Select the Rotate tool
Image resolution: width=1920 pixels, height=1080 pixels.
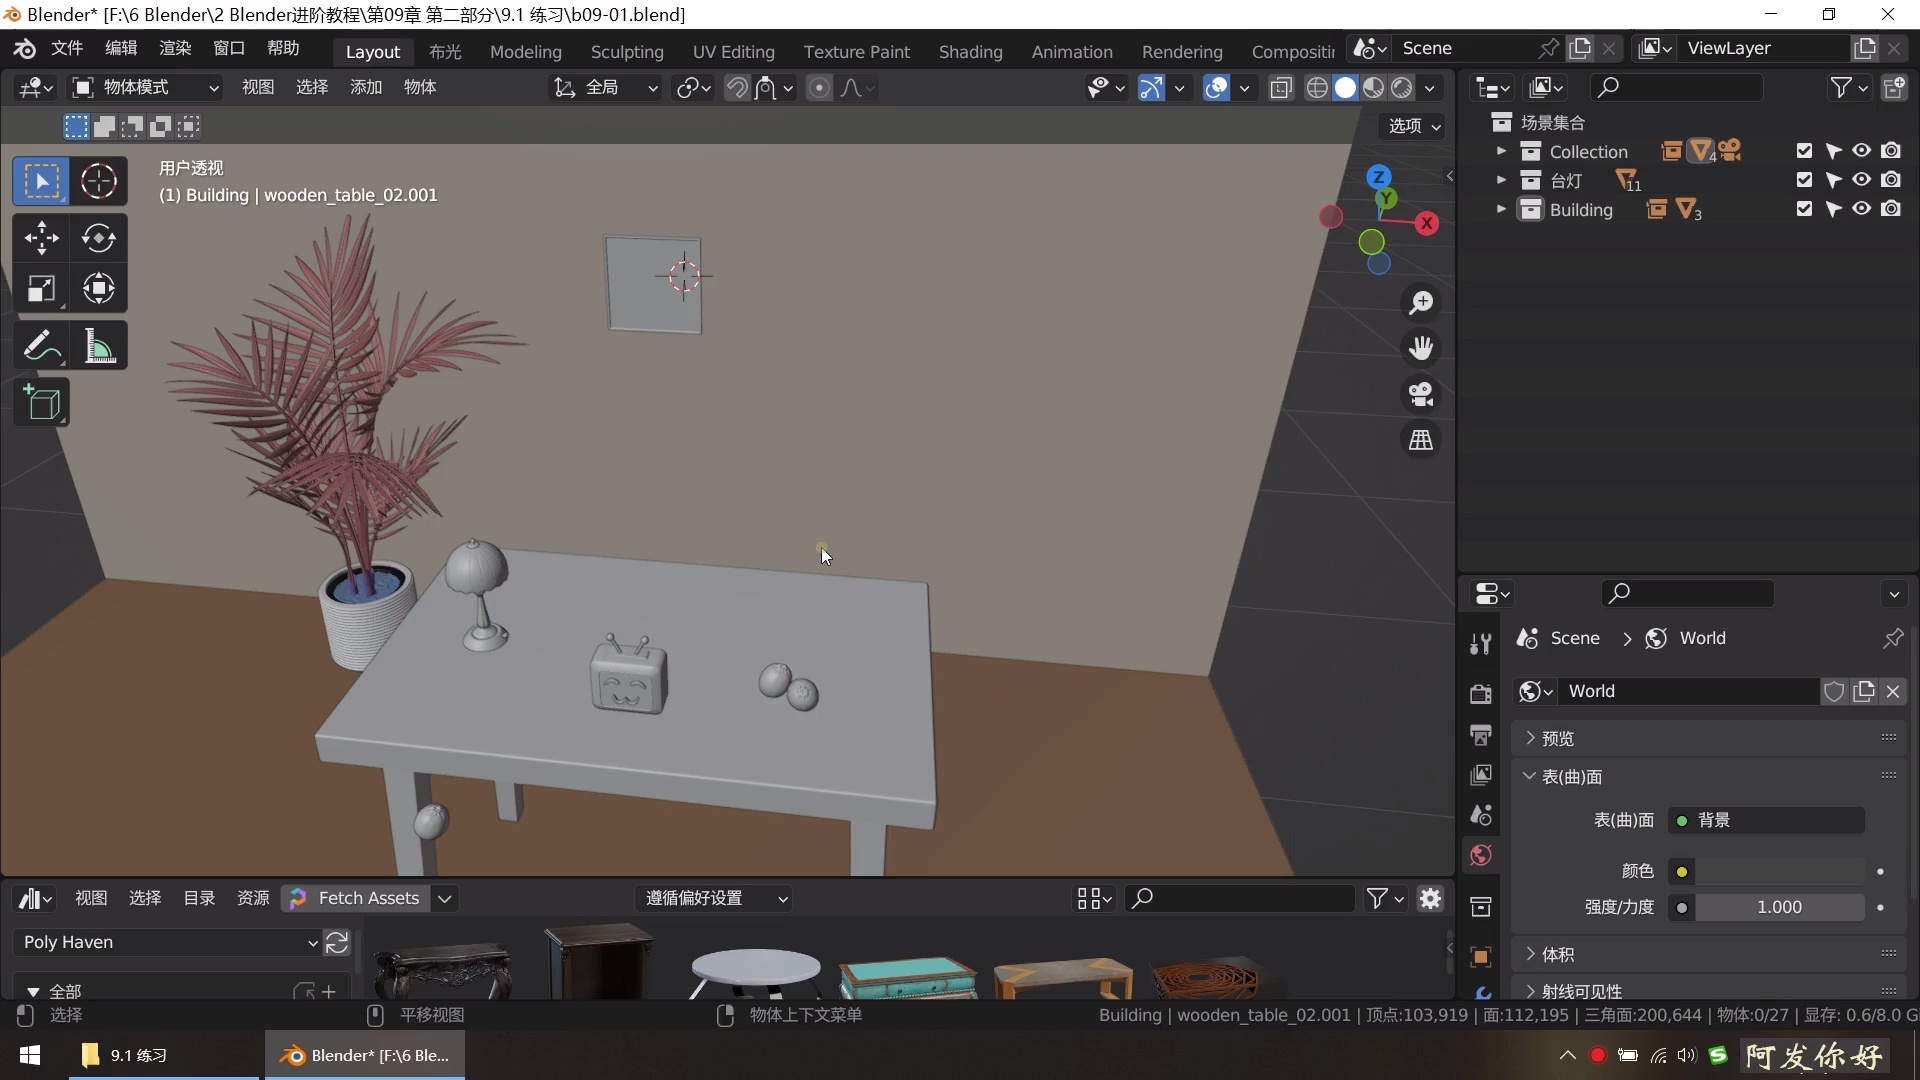[97, 239]
